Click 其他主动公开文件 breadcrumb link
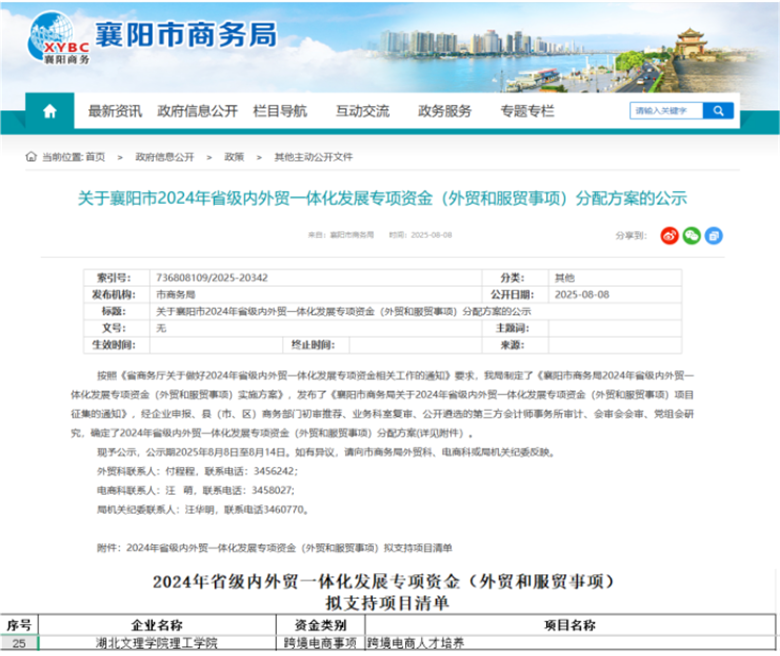This screenshot has height=656, width=780. [x=314, y=158]
